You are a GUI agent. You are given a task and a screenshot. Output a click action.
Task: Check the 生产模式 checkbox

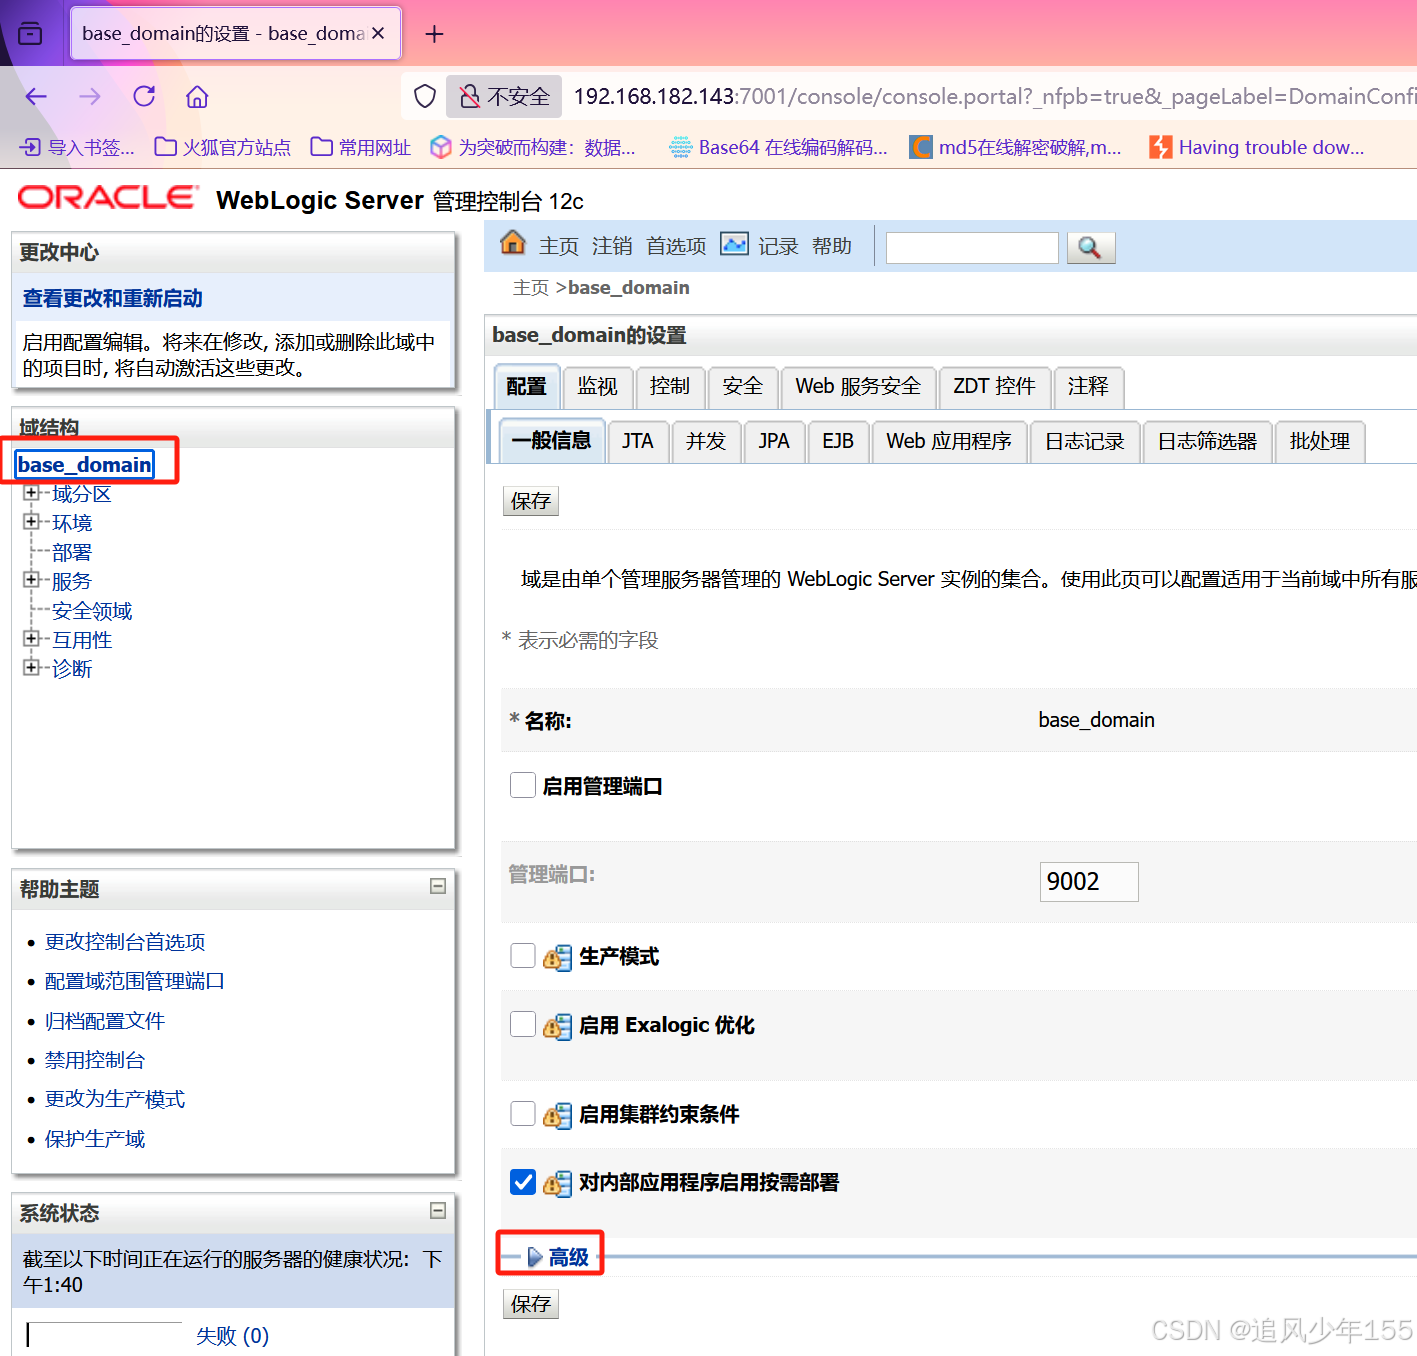(522, 955)
